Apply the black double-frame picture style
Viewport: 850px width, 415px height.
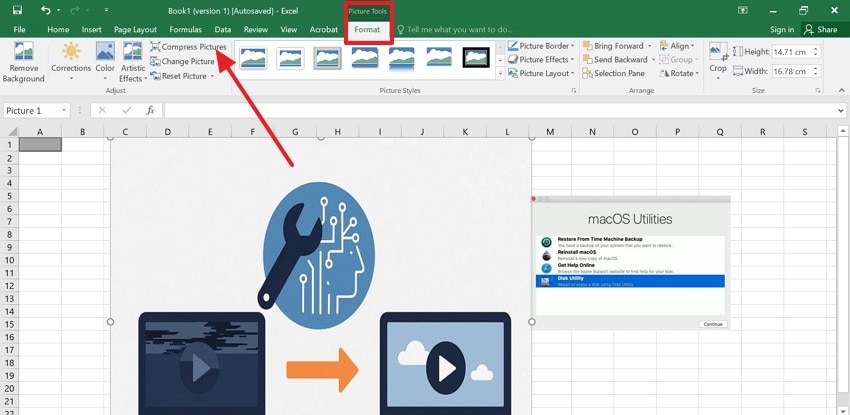(476, 57)
